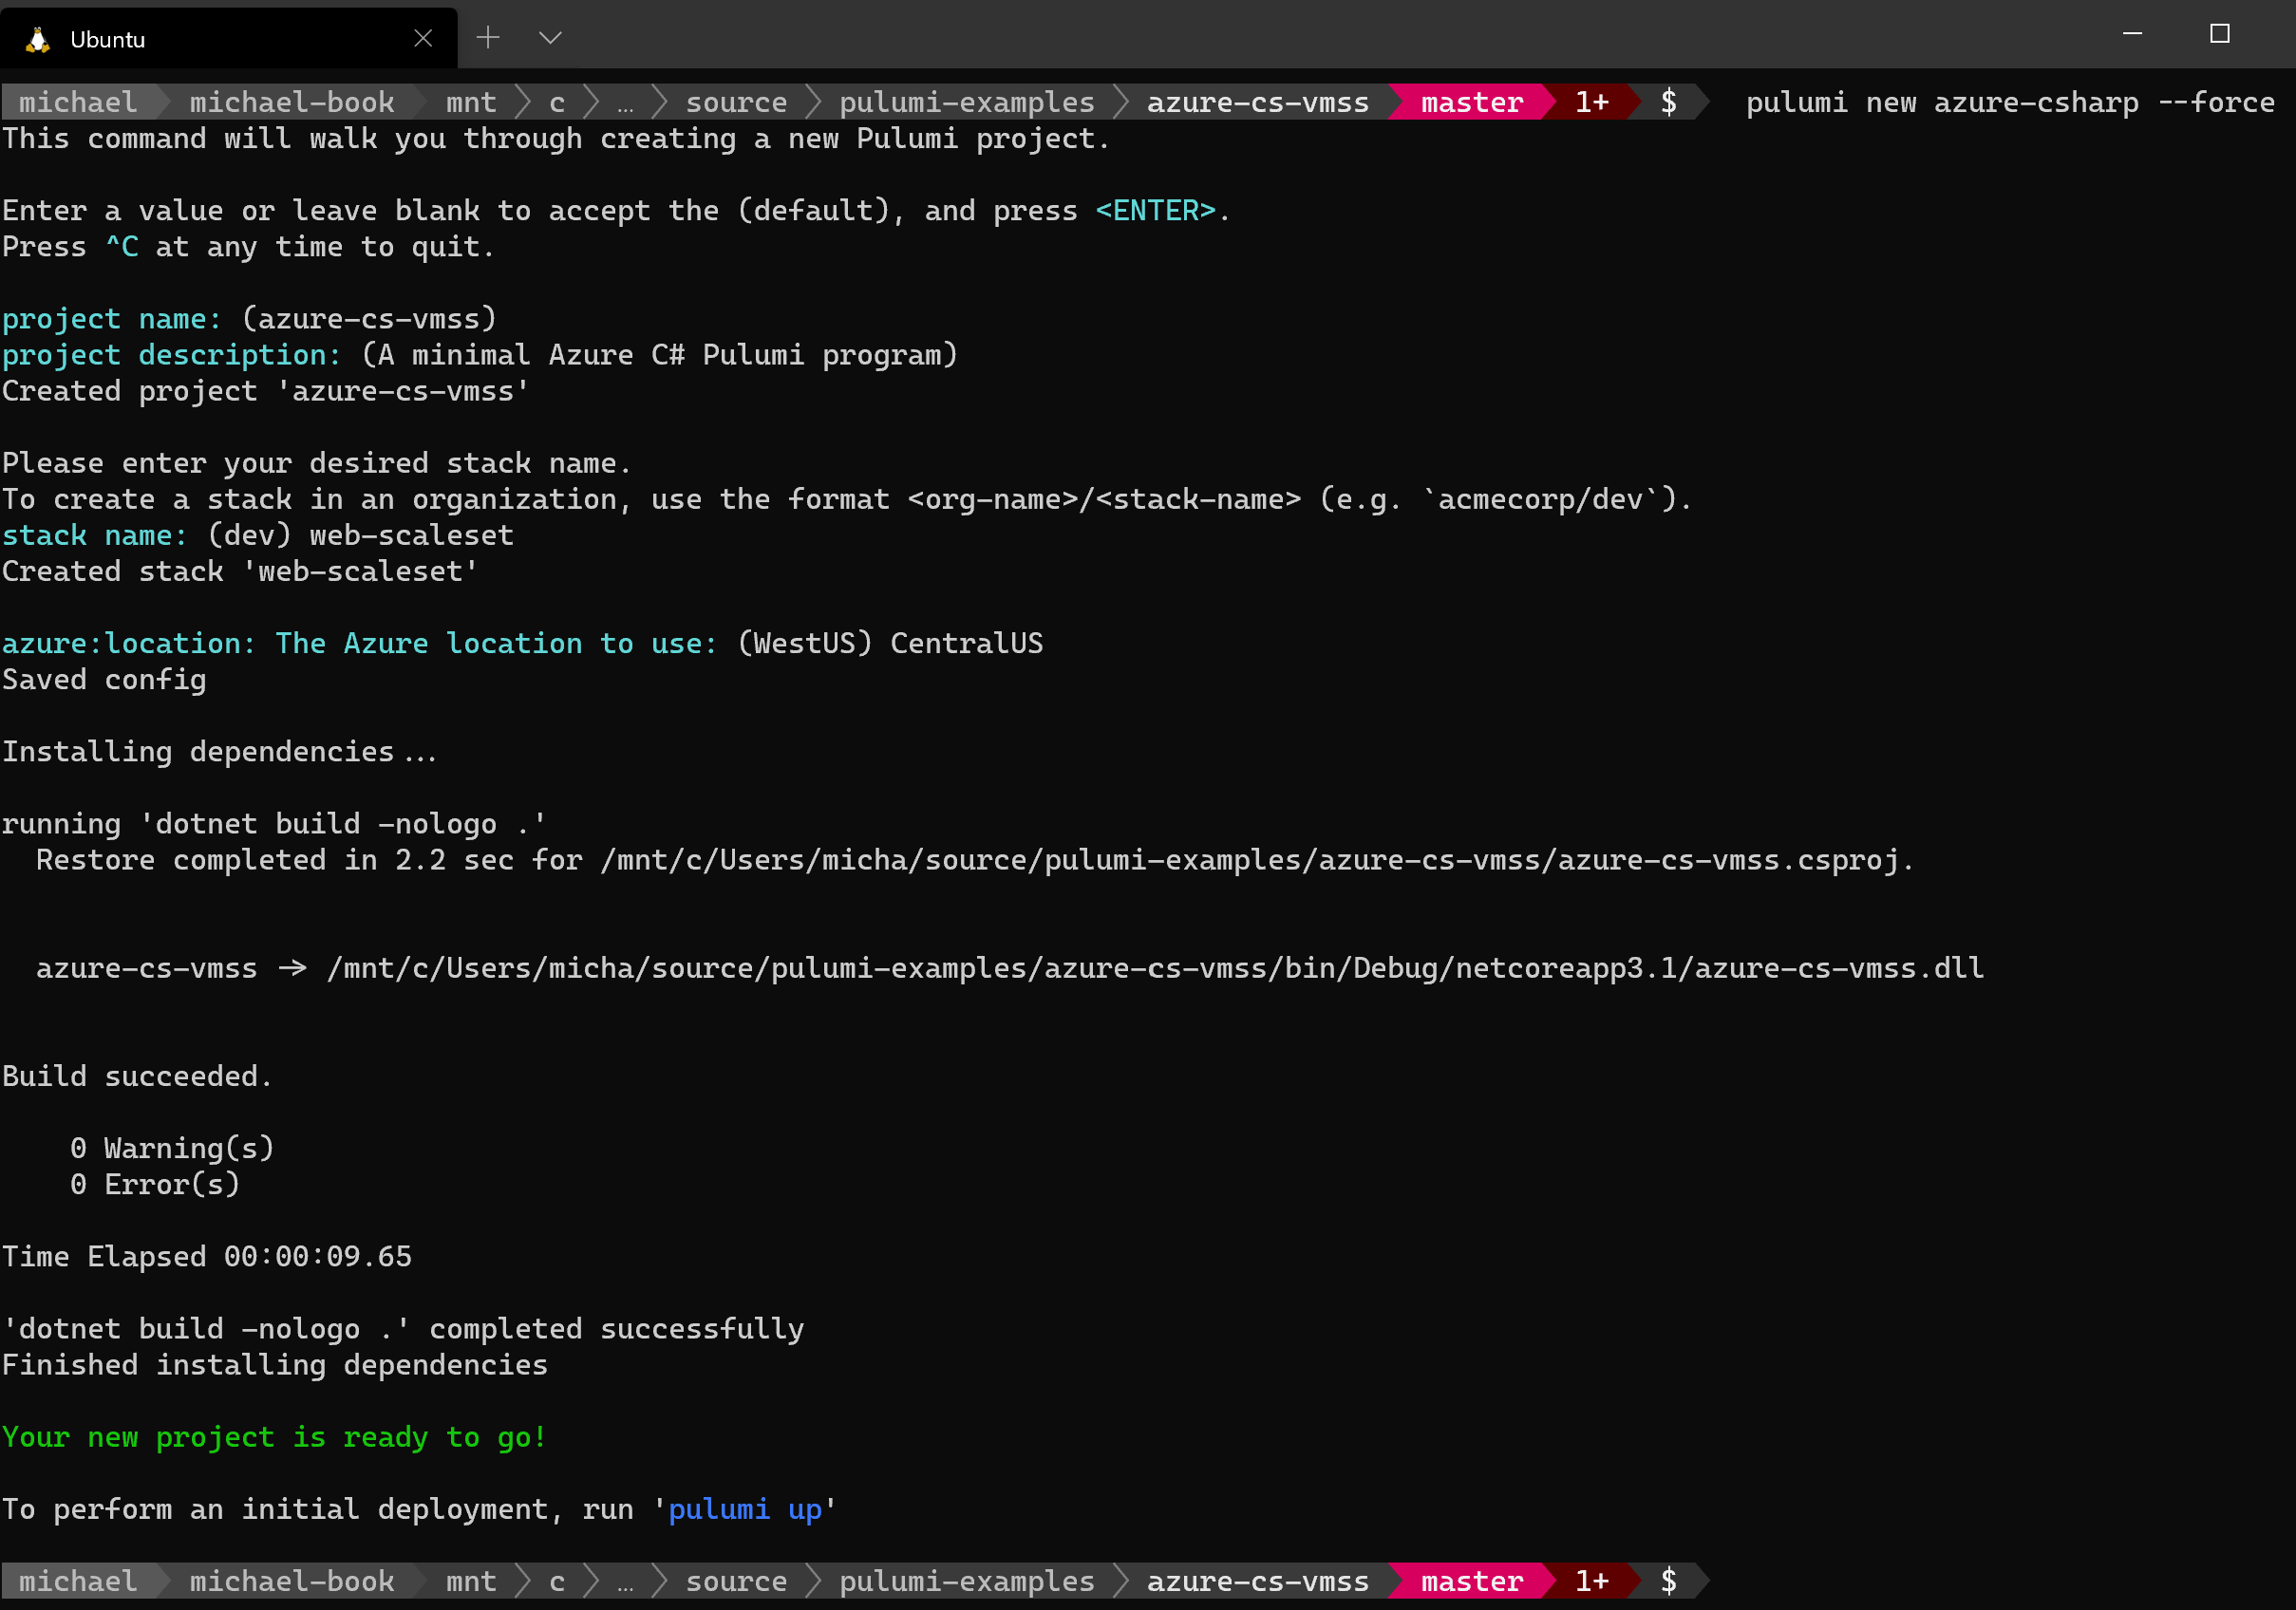Click 'Time Elapsed 00:00:09.65' line
Viewport: 2296px width, 1610px height.
pyautogui.click(x=207, y=1256)
